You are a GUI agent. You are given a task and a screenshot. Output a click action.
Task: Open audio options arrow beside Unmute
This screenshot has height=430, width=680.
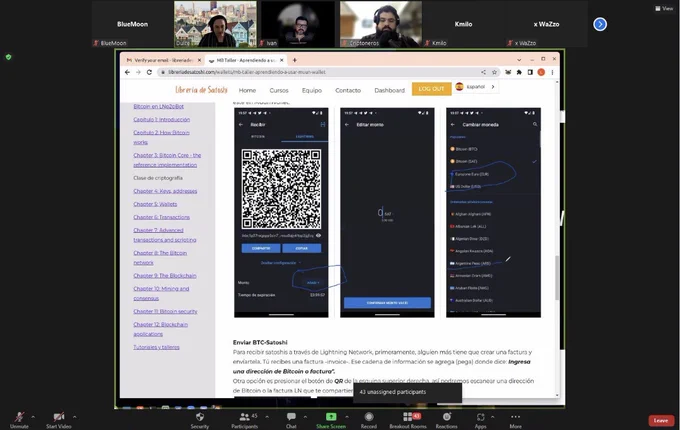tap(33, 417)
